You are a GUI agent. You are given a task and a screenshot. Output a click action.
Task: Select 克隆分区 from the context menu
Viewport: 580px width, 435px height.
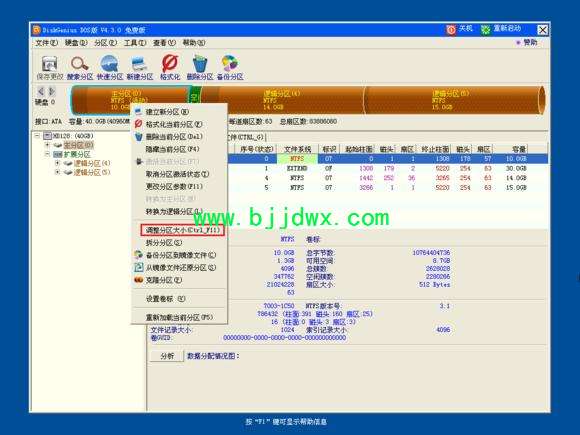(163, 280)
